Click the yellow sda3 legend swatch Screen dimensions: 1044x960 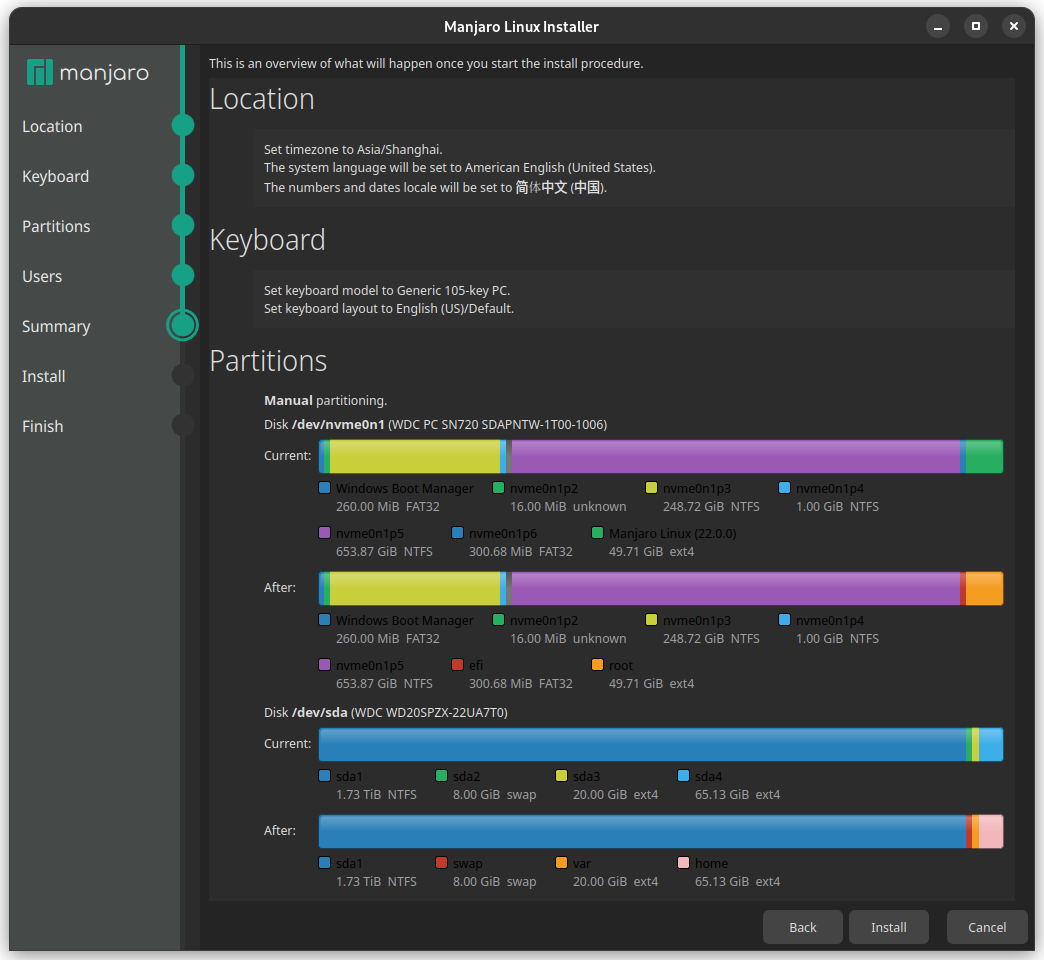[561, 776]
